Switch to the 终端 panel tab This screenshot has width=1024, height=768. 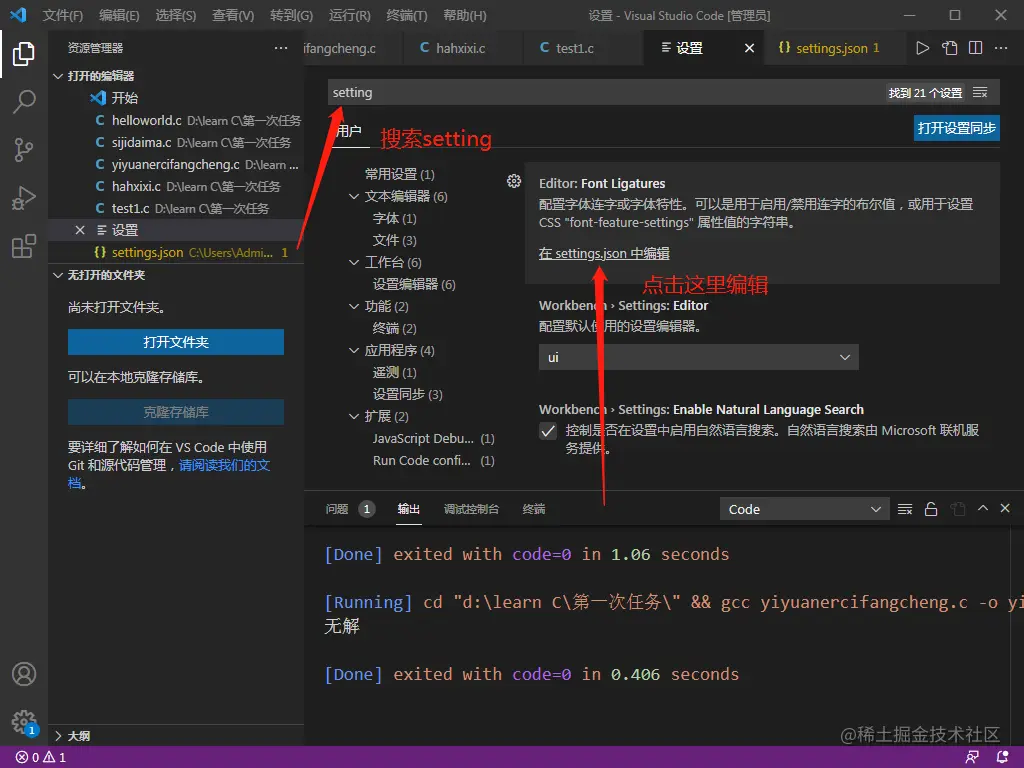pos(534,509)
